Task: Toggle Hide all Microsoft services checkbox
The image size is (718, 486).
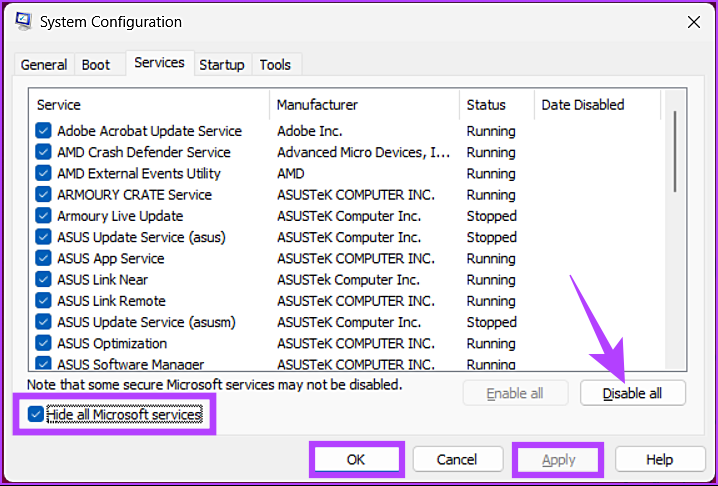Action: coord(35,415)
